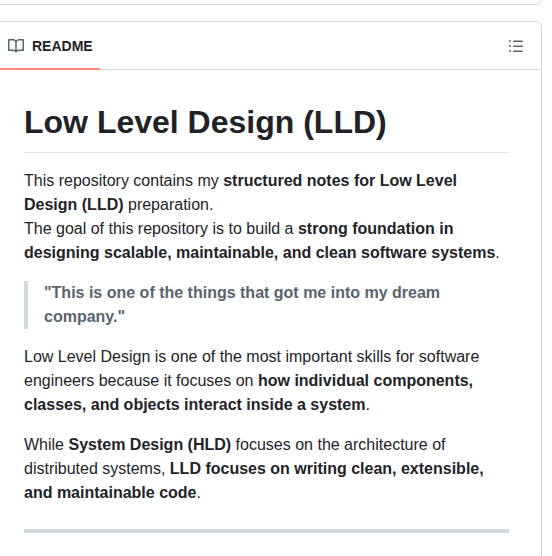Click the word "company." in the blockquote
Screen dimensions: 552x556
(x=84, y=317)
